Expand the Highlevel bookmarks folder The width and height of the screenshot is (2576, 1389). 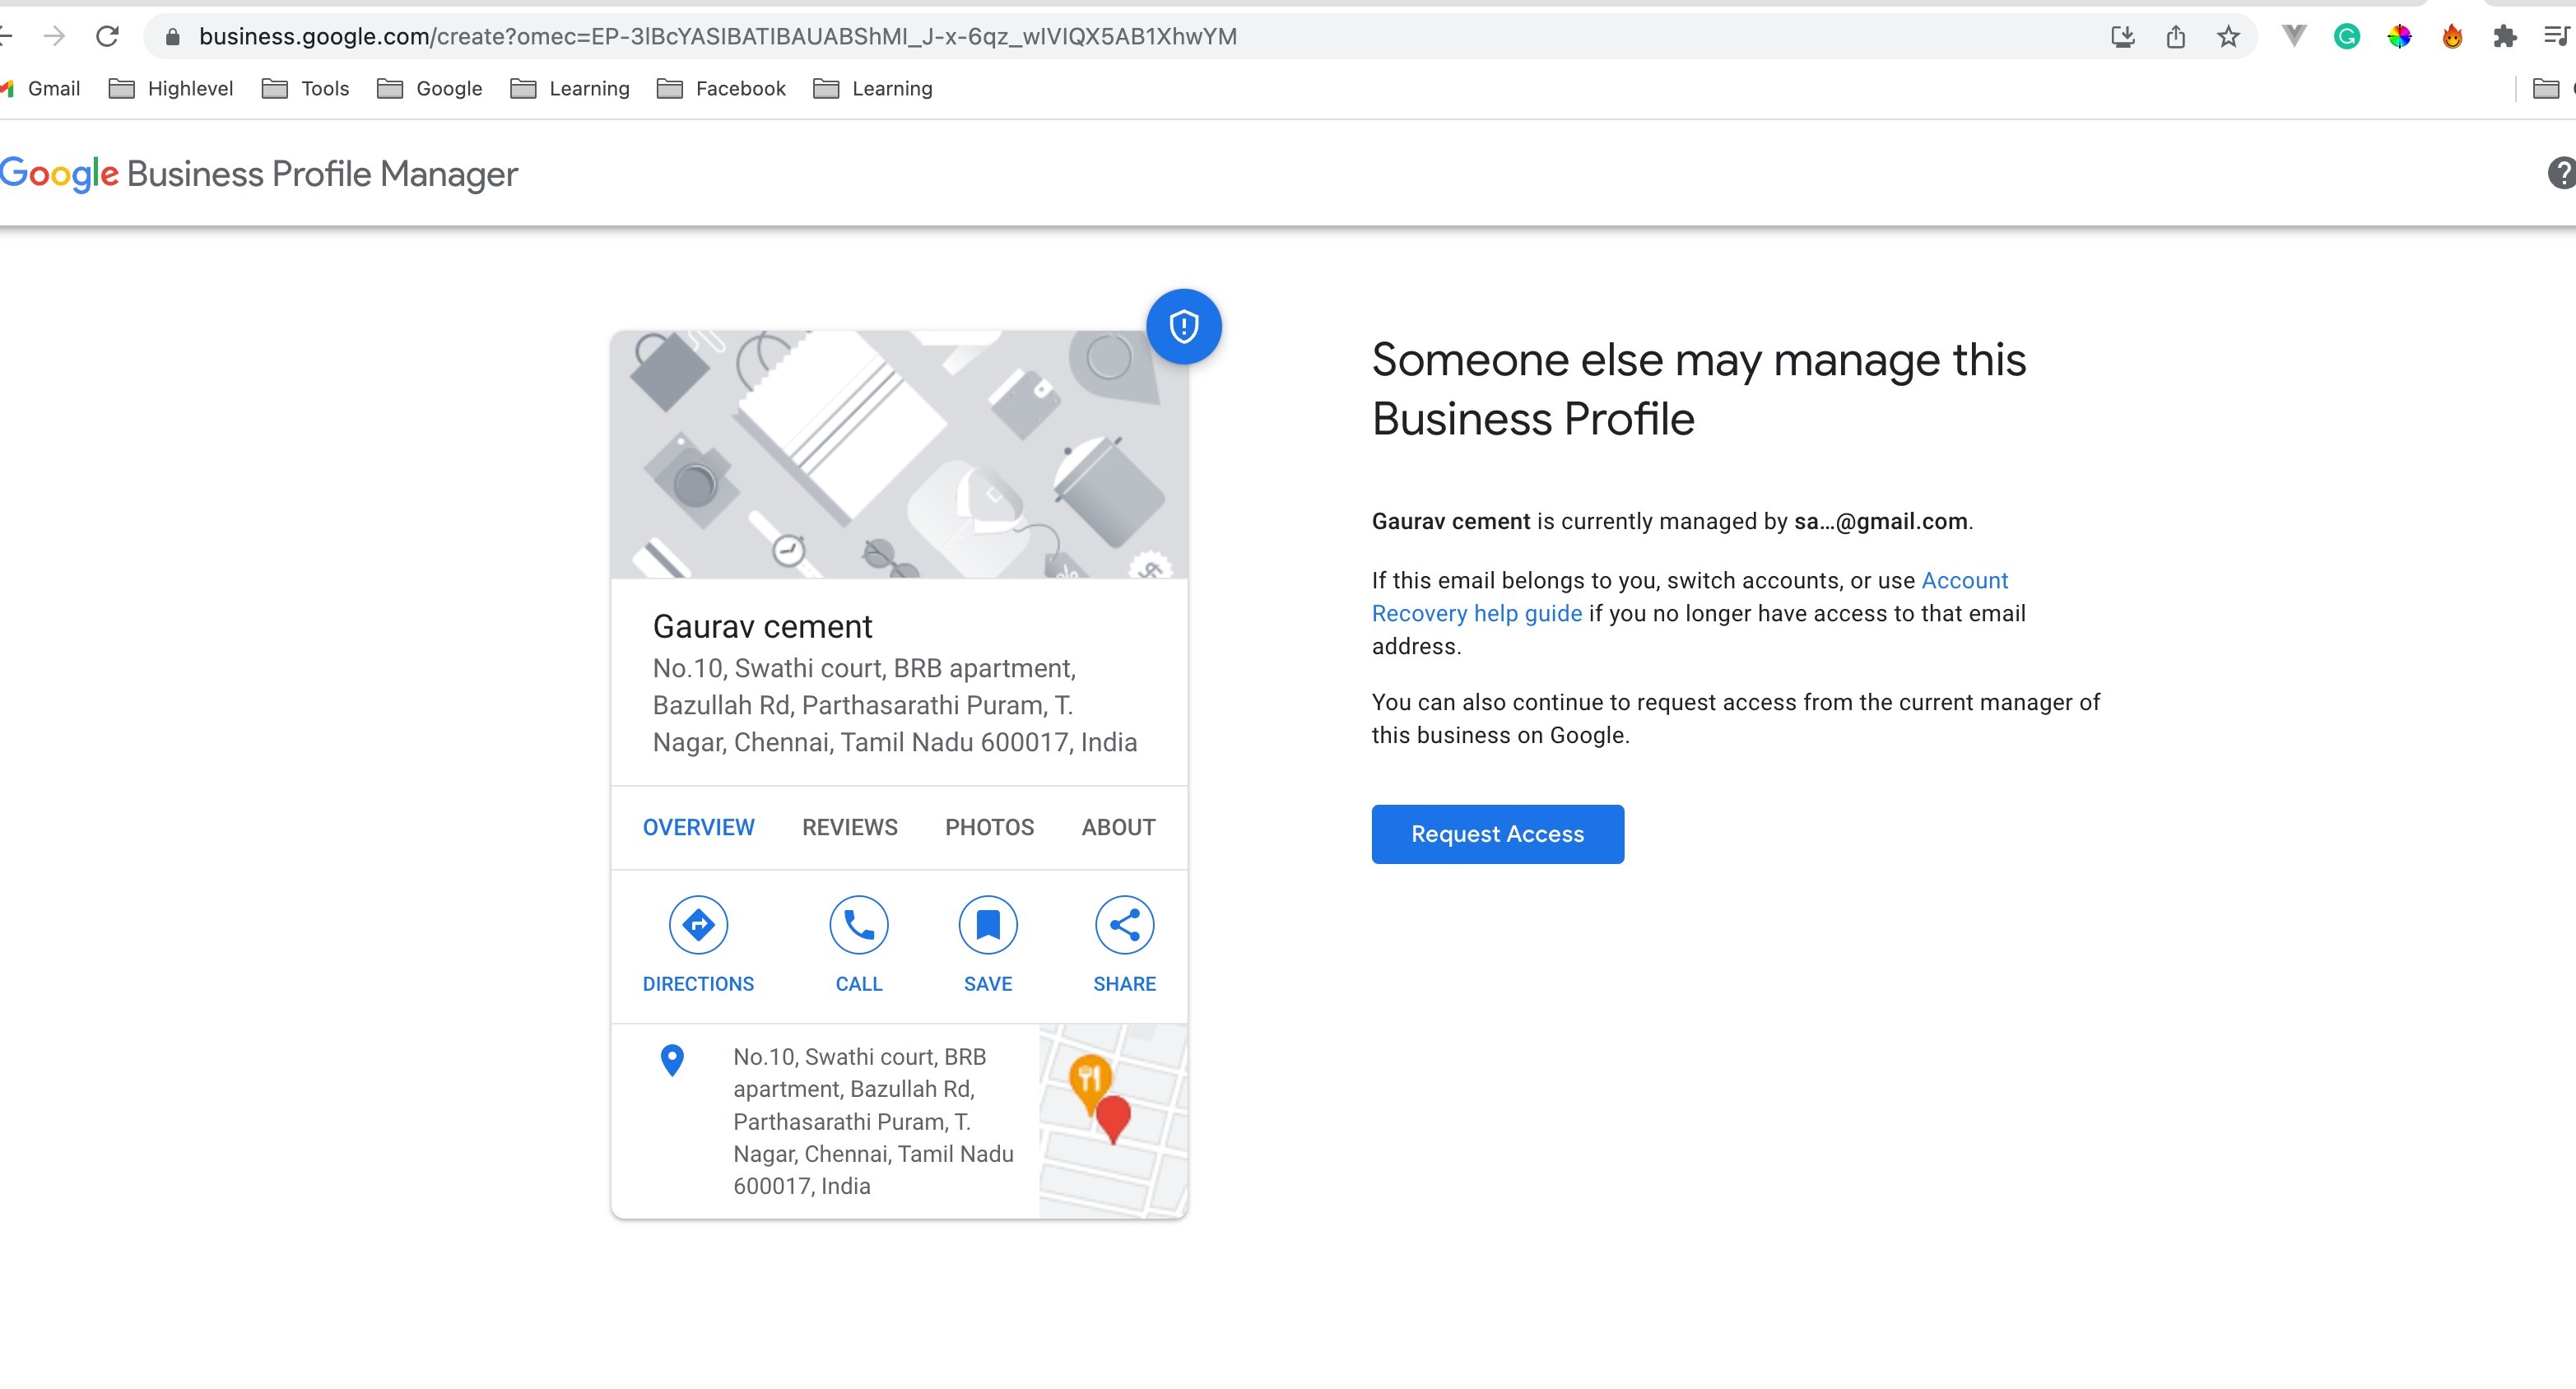point(171,89)
